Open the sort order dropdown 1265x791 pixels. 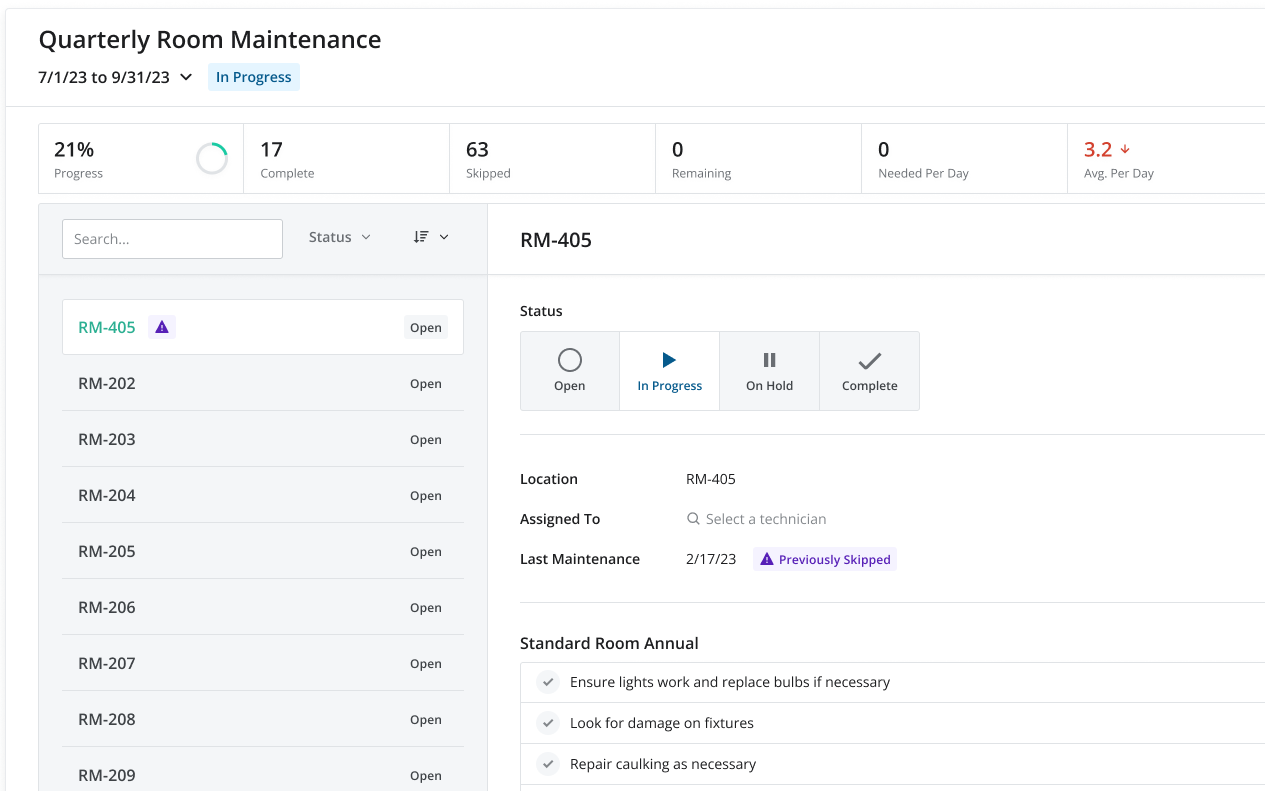tap(431, 237)
